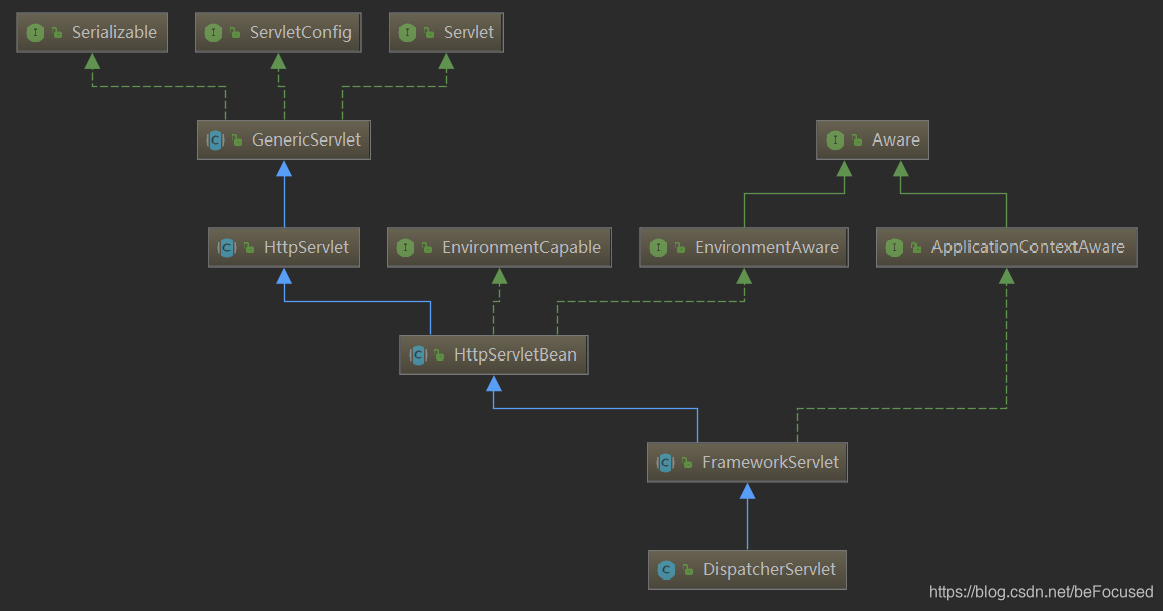Screen dimensions: 1163x611
Task: Click the green lock icon beside Serializable
Action: coord(56,33)
